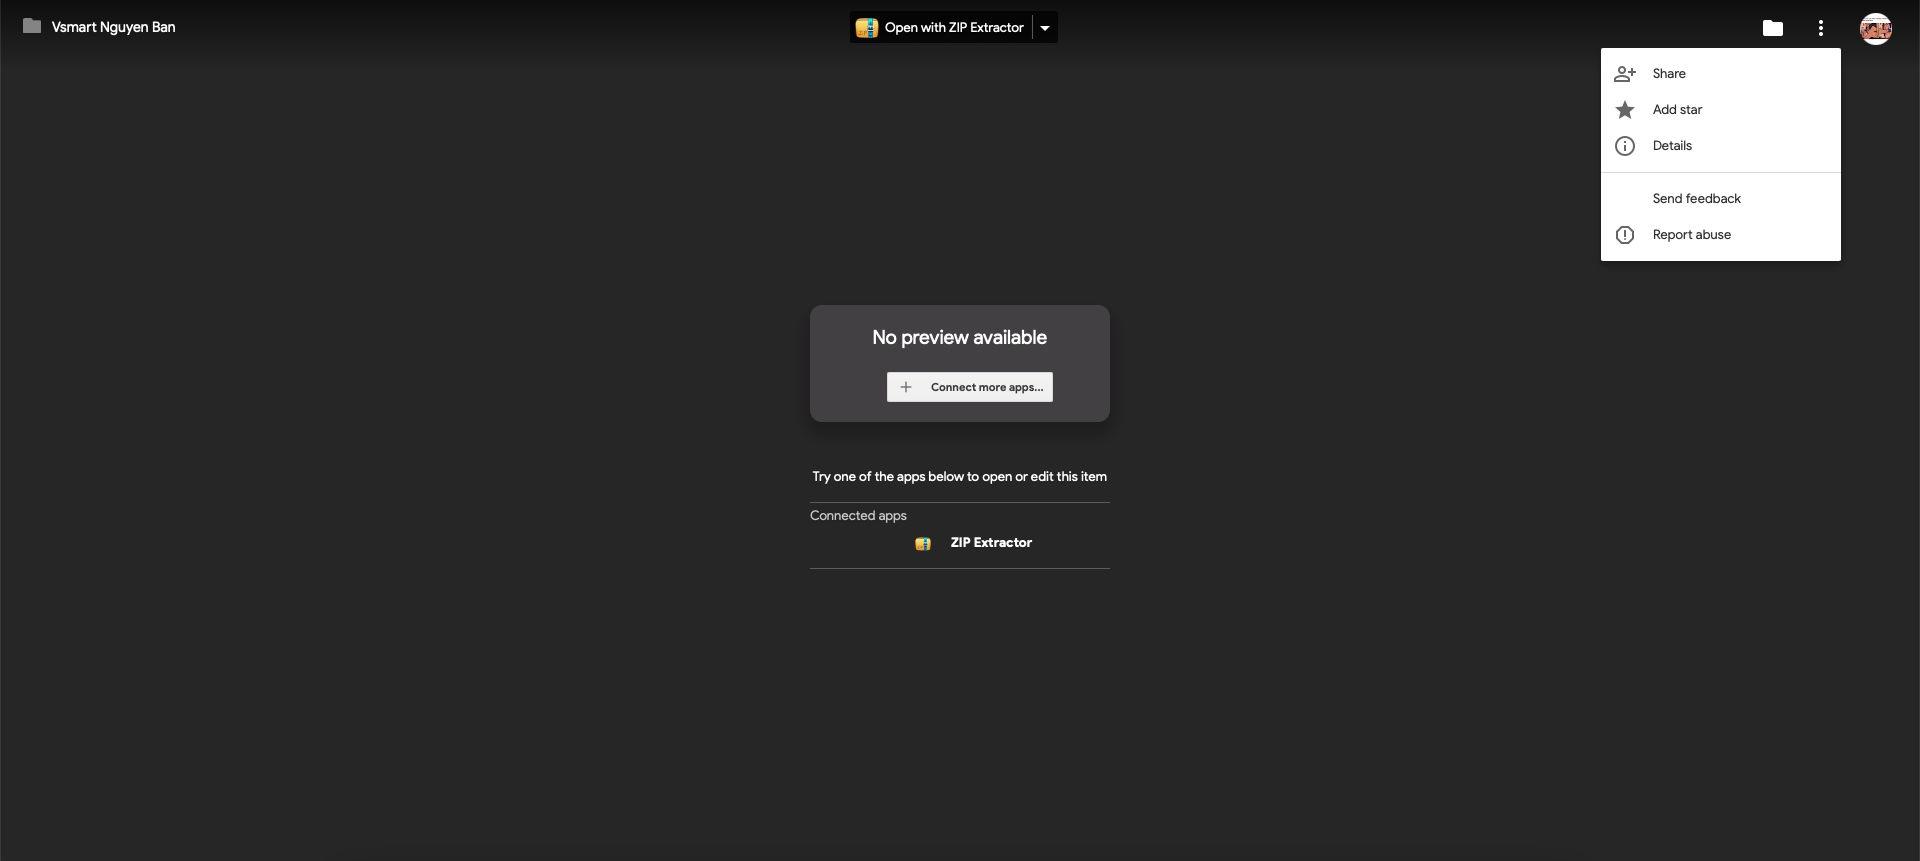The width and height of the screenshot is (1920, 861).
Task: Click the ZIP Extractor icon in Open with button
Action: click(867, 28)
